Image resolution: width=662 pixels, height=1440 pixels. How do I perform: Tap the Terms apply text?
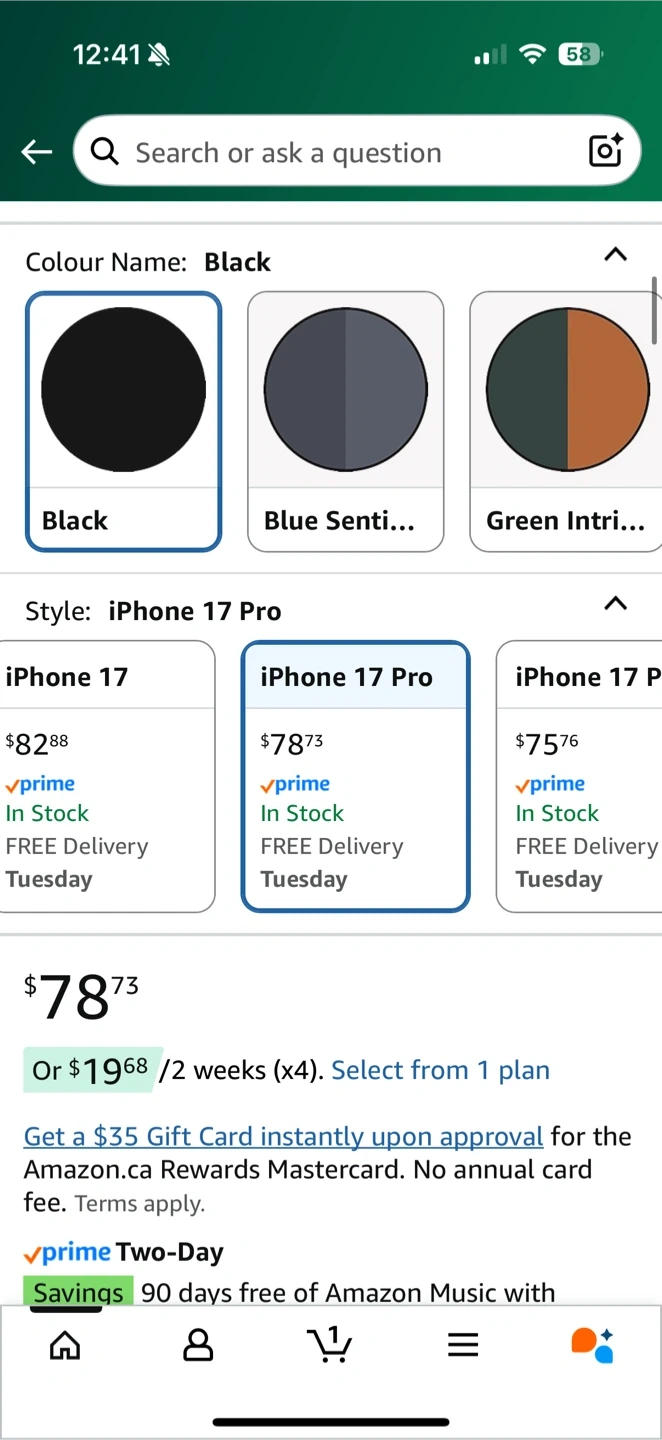139,1204
